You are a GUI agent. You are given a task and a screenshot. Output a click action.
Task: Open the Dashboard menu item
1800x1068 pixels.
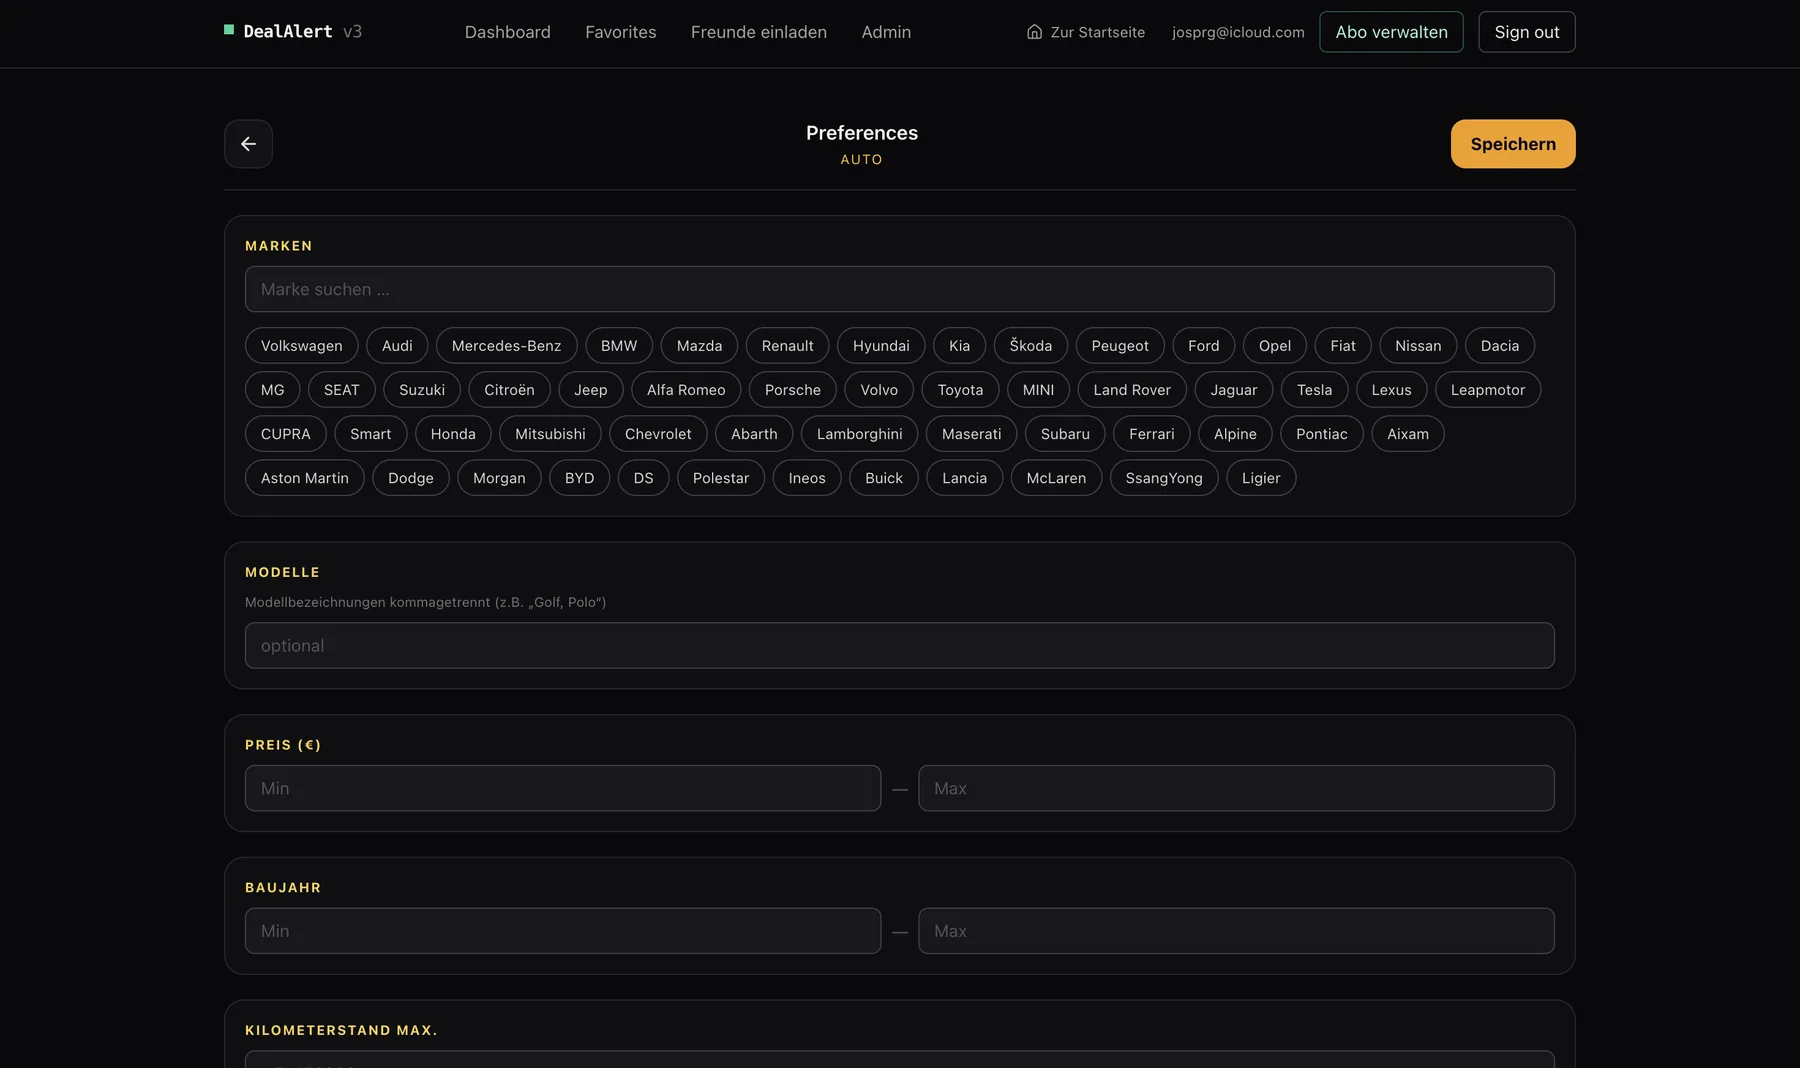click(508, 32)
